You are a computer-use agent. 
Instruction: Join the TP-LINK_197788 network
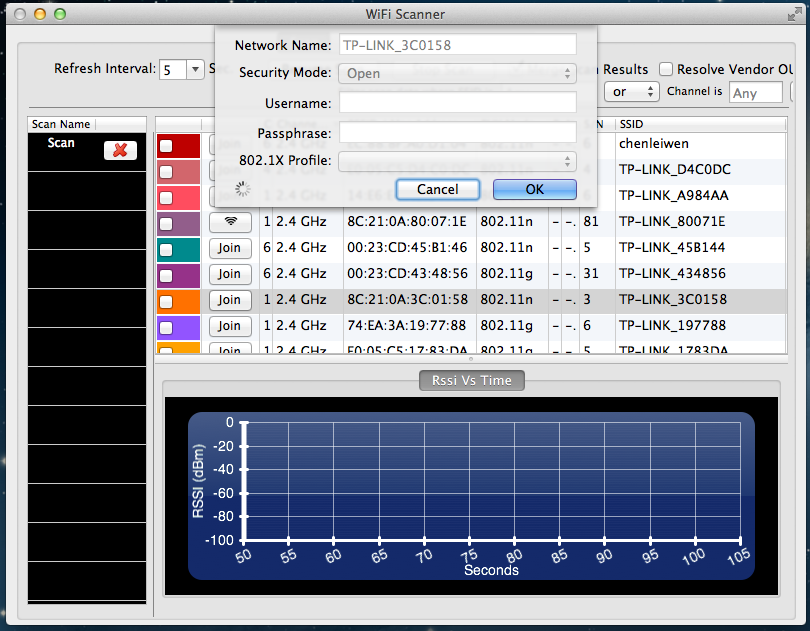point(230,326)
